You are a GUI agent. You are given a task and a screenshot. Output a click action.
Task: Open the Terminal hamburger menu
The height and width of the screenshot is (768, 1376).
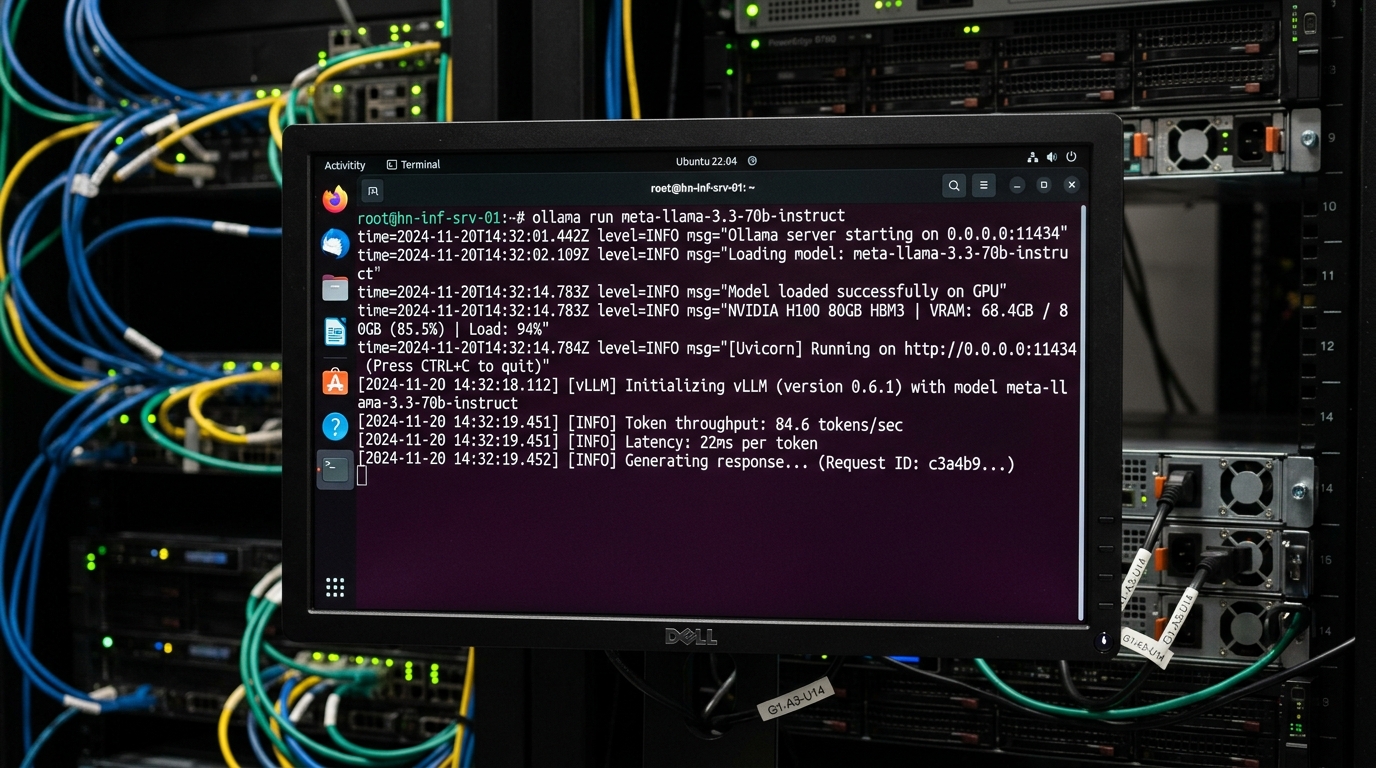coord(984,186)
